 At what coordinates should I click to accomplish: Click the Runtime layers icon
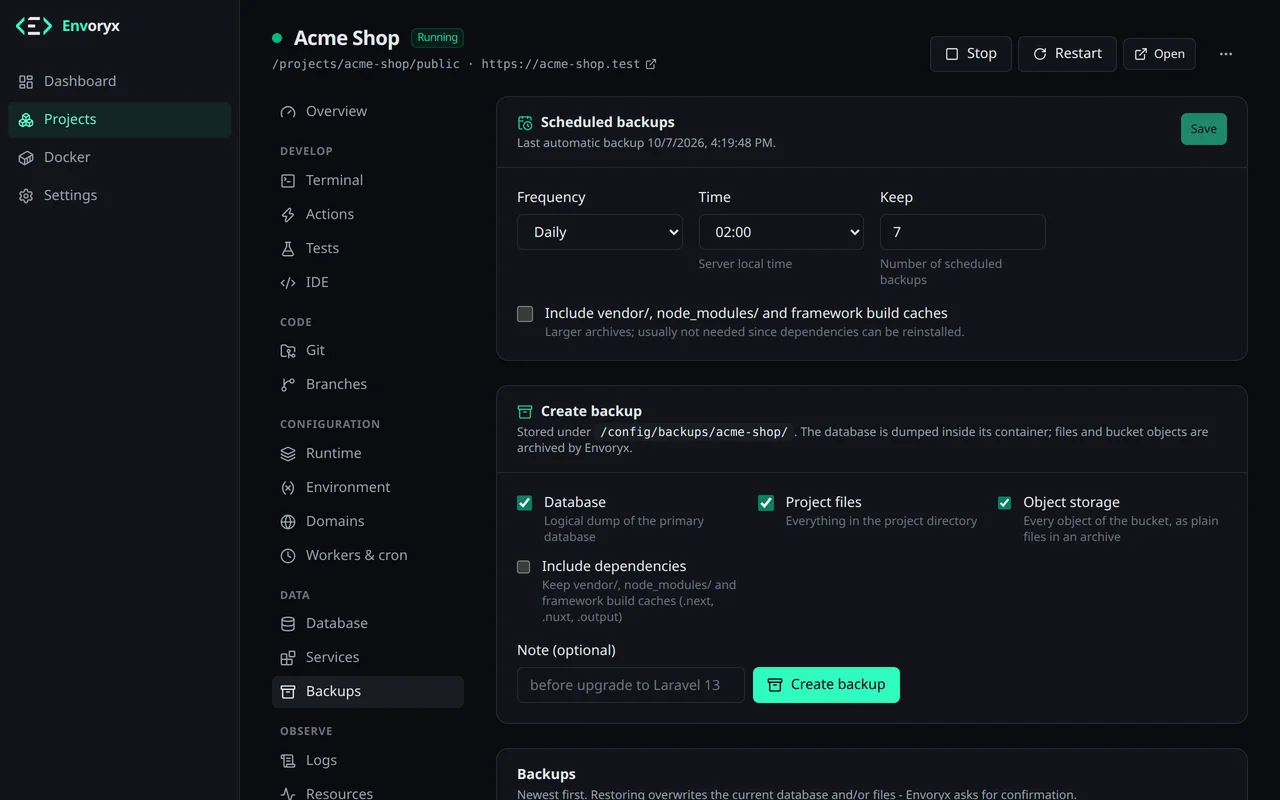click(x=288, y=453)
